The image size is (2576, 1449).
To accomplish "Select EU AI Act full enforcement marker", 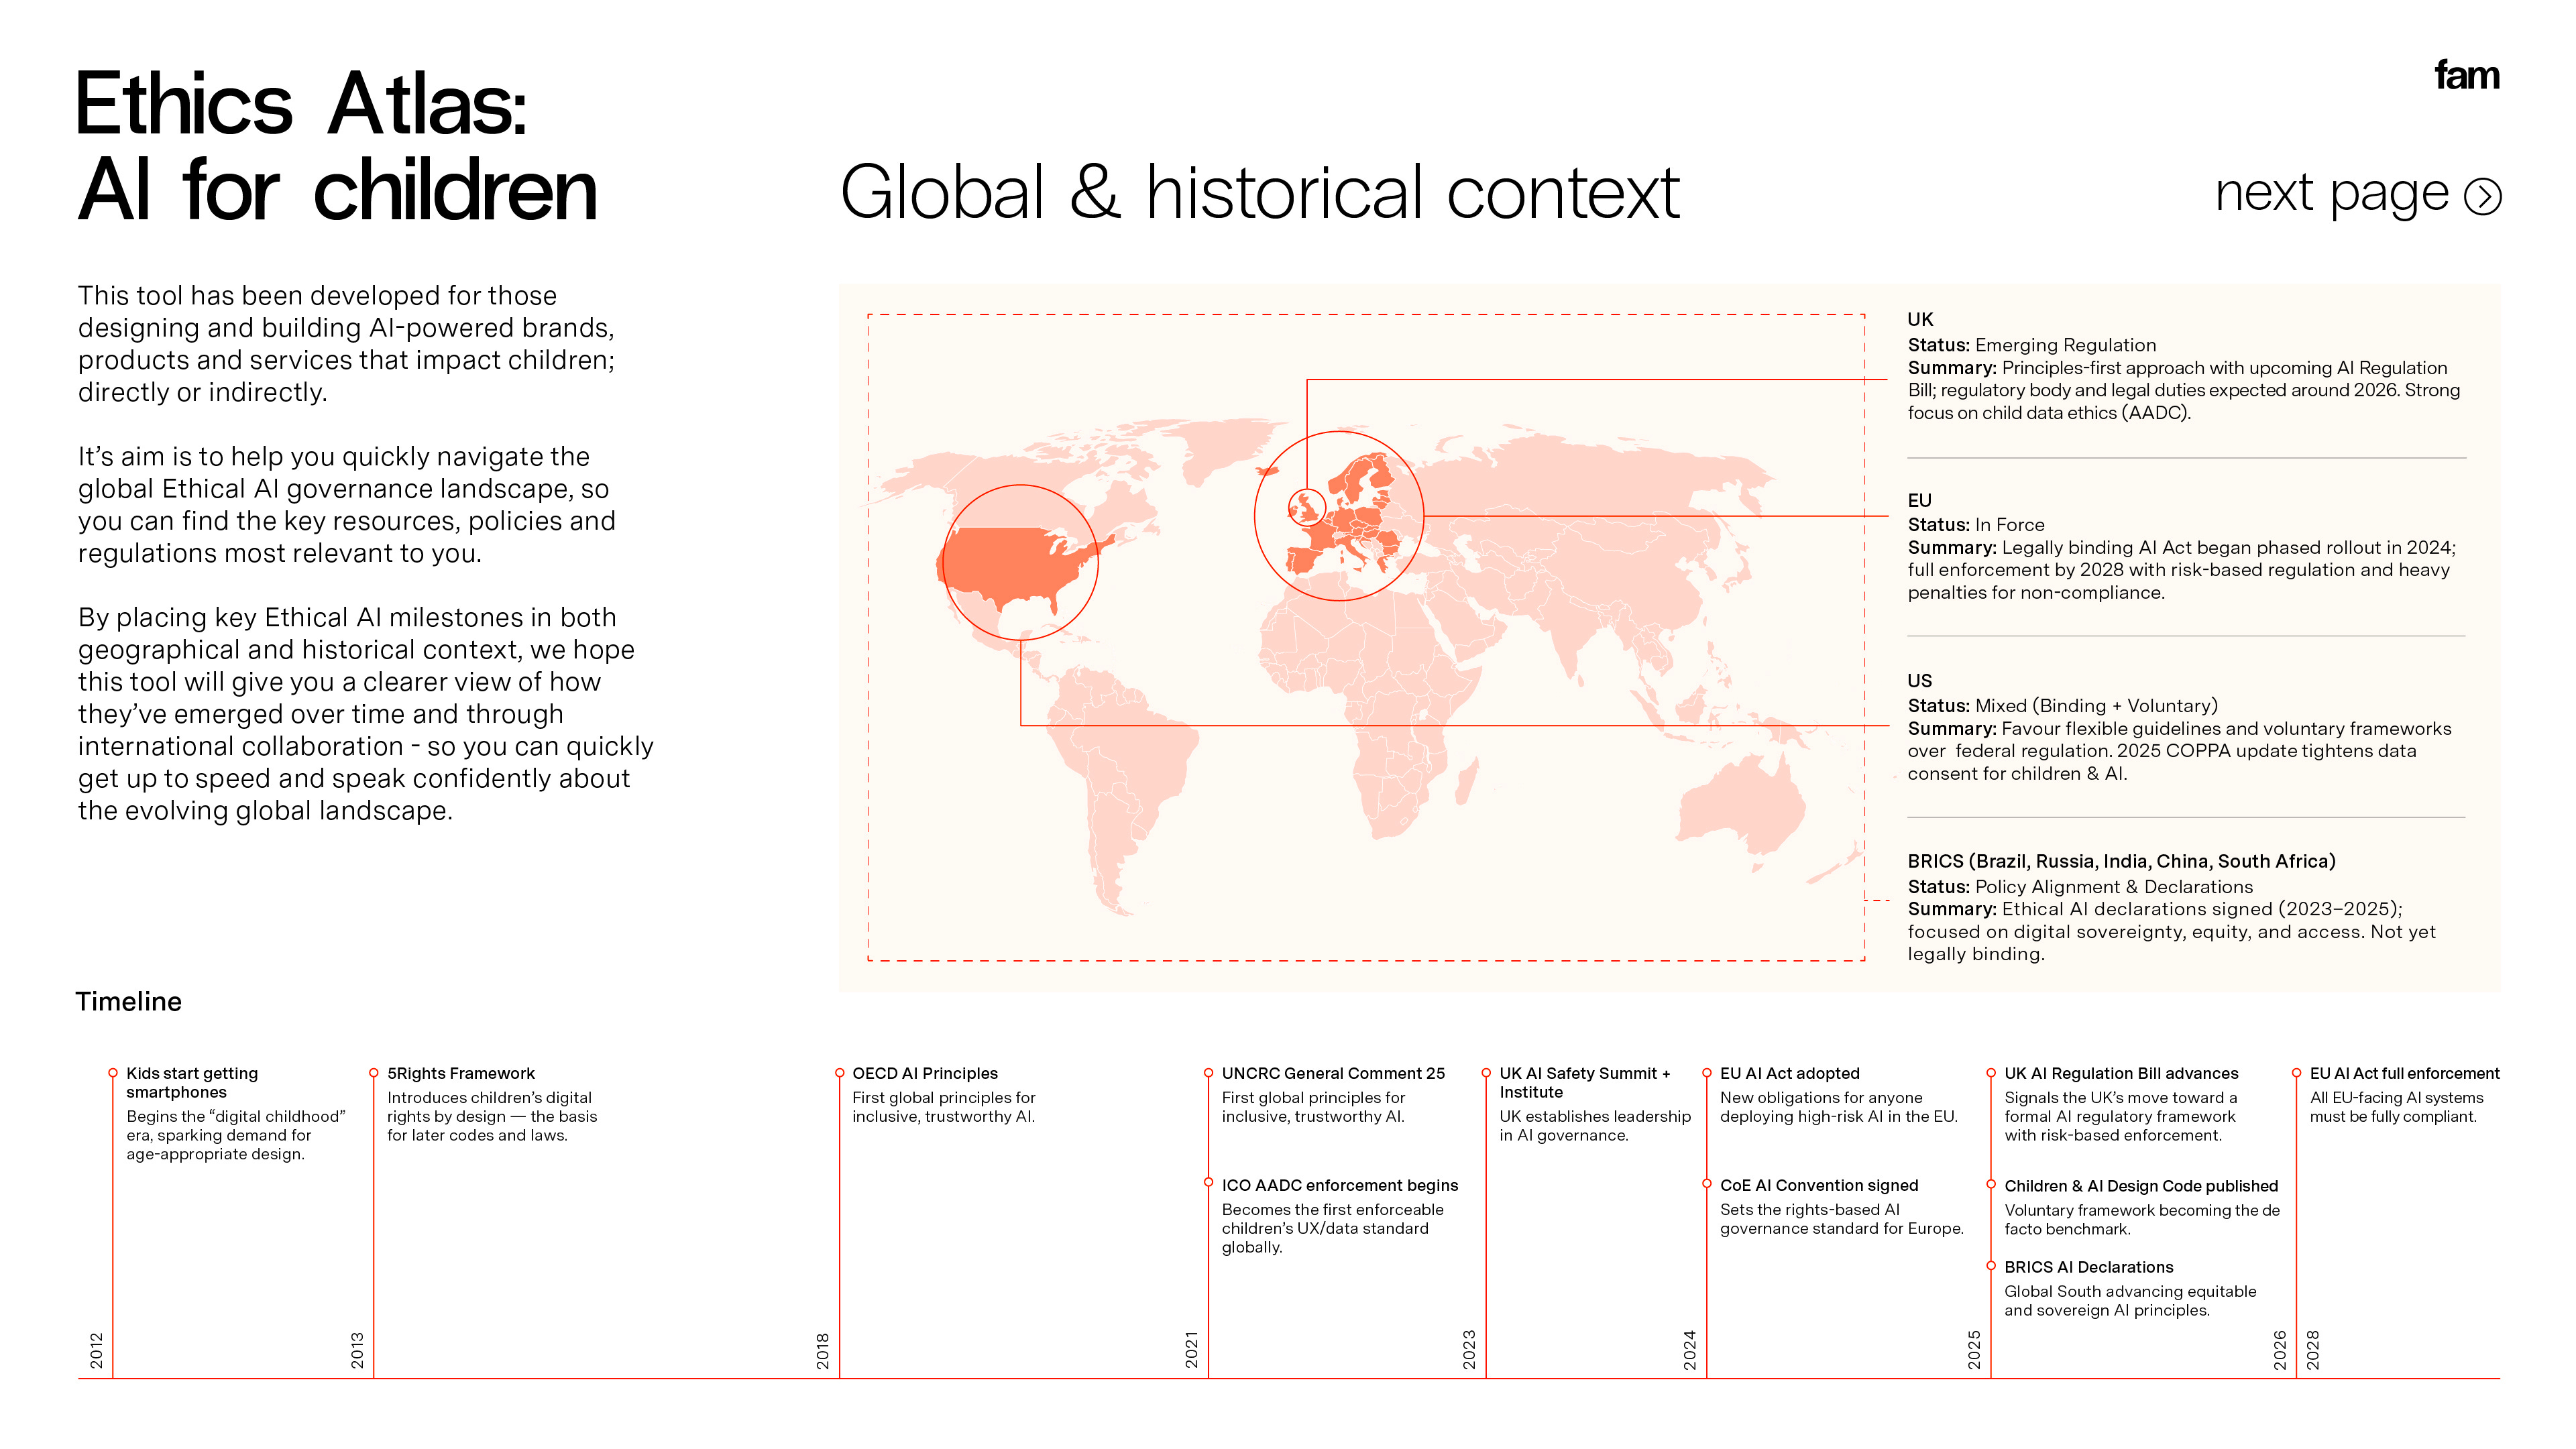I will click(x=2296, y=1073).
